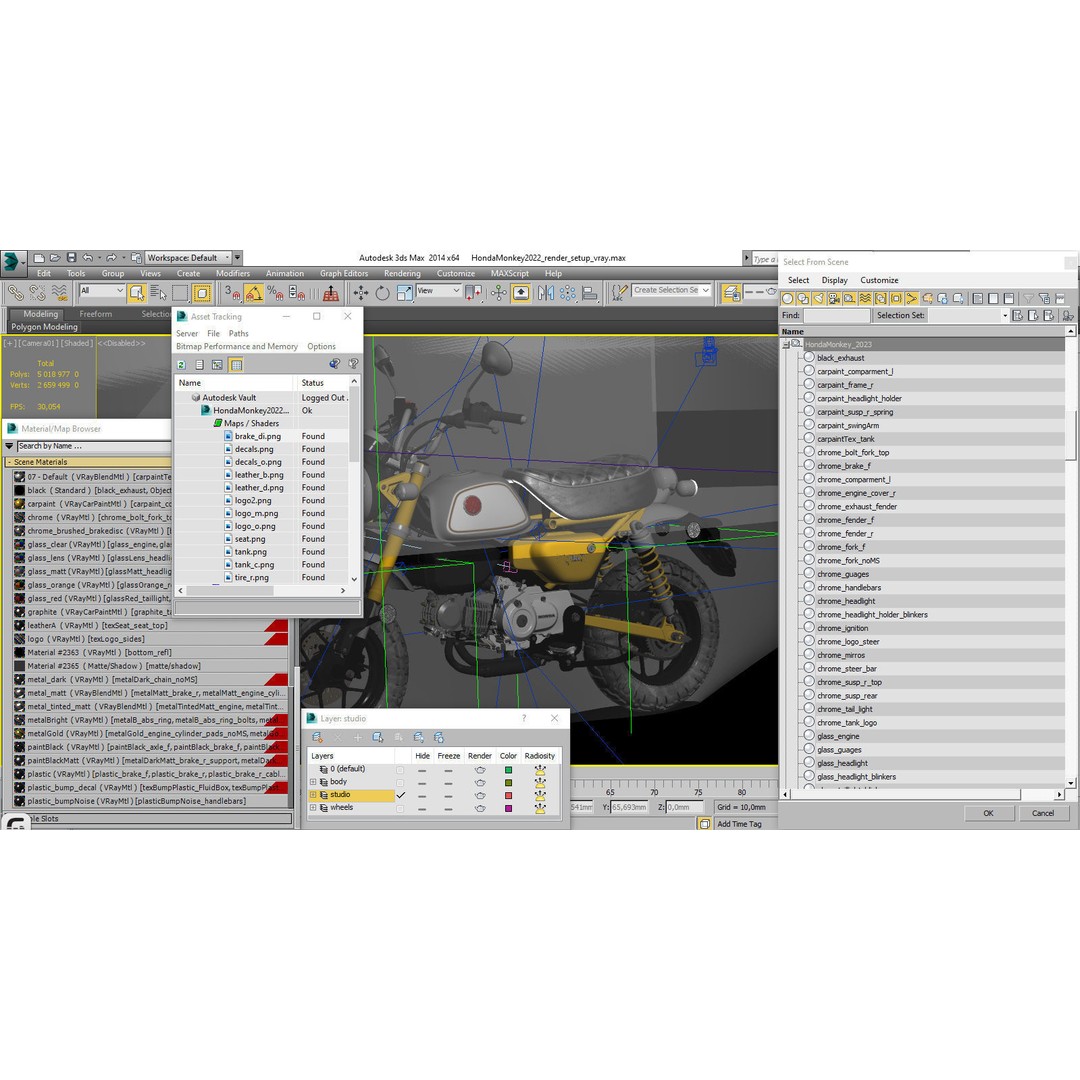Select the Rotate tool in main toolbar
1080x1080 pixels.
pos(382,293)
